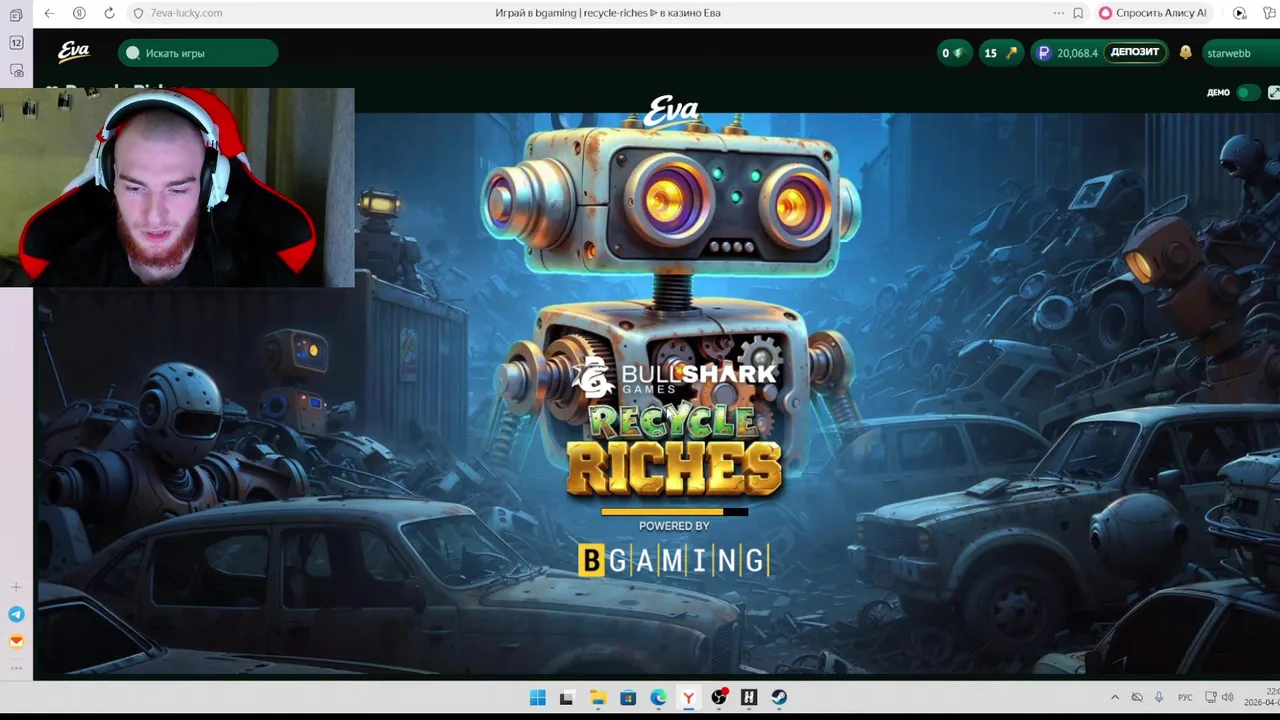Click the streamer webcam overlay
This screenshot has width=1280, height=720.
177,188
